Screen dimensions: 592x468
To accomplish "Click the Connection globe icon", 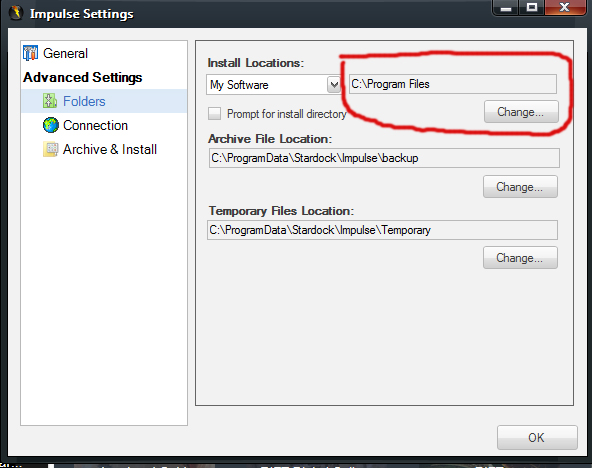I will (51, 125).
